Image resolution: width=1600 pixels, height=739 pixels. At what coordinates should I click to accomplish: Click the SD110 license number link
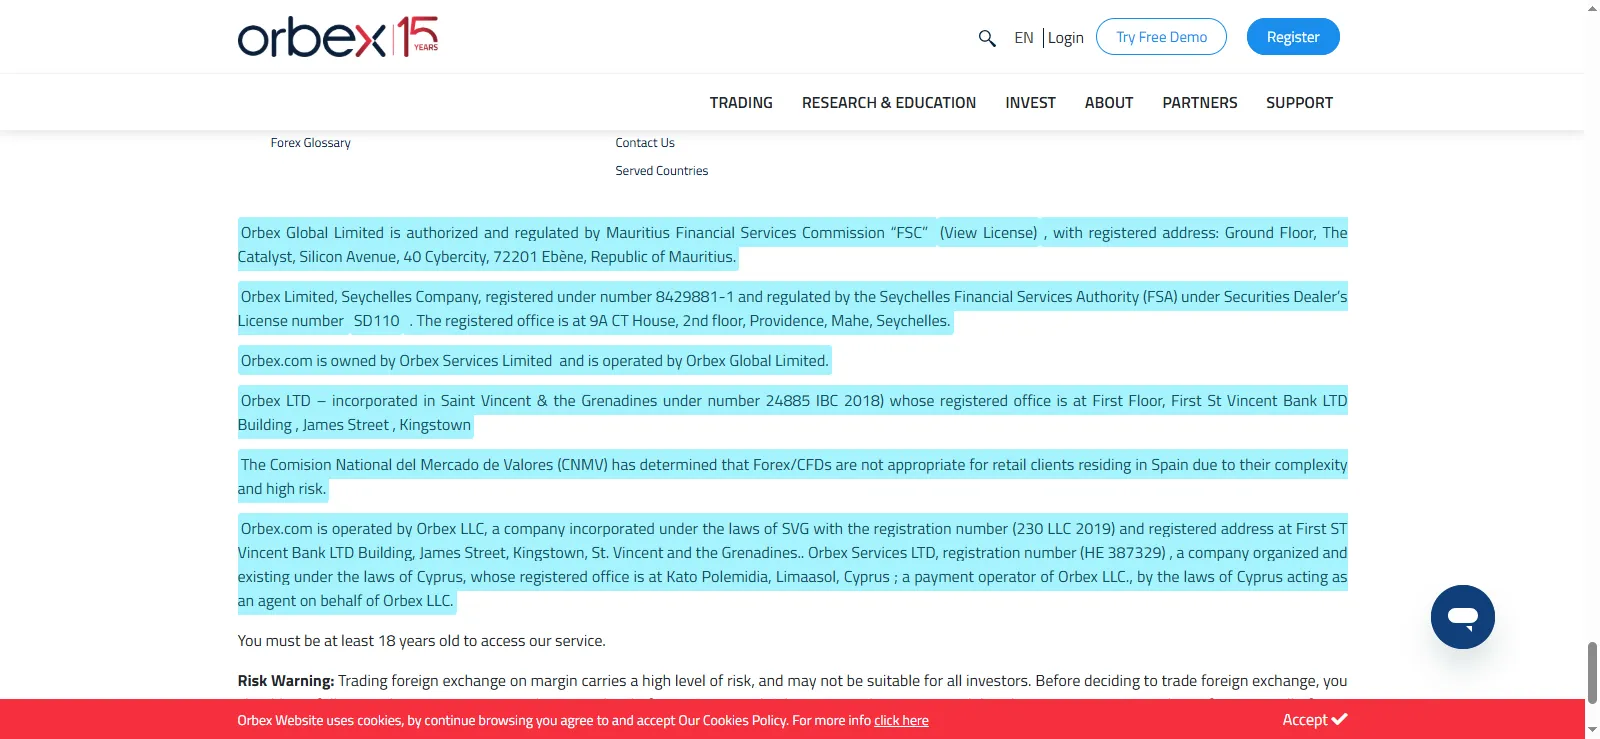[377, 321]
